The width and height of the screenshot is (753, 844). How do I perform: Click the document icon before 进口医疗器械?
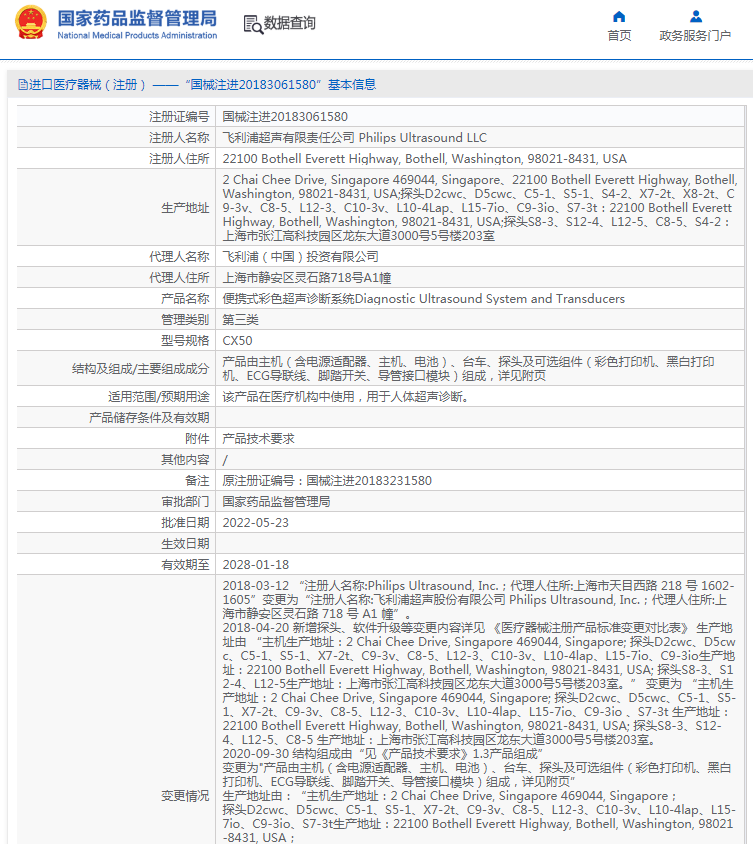pos(23,85)
